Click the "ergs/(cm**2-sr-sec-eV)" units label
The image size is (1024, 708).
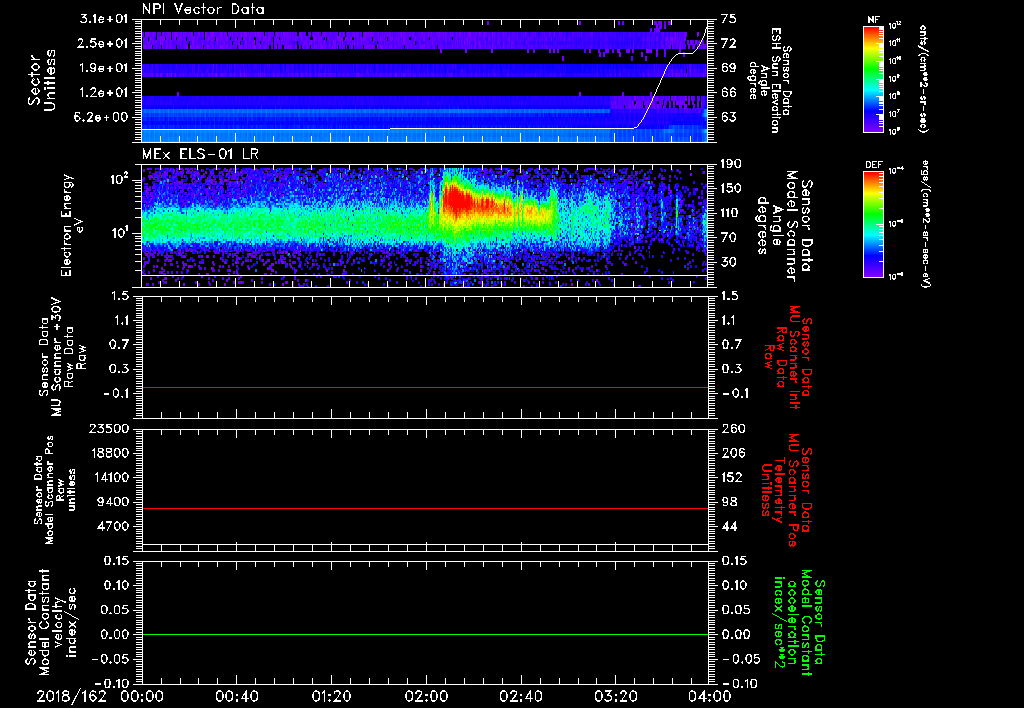click(926, 223)
